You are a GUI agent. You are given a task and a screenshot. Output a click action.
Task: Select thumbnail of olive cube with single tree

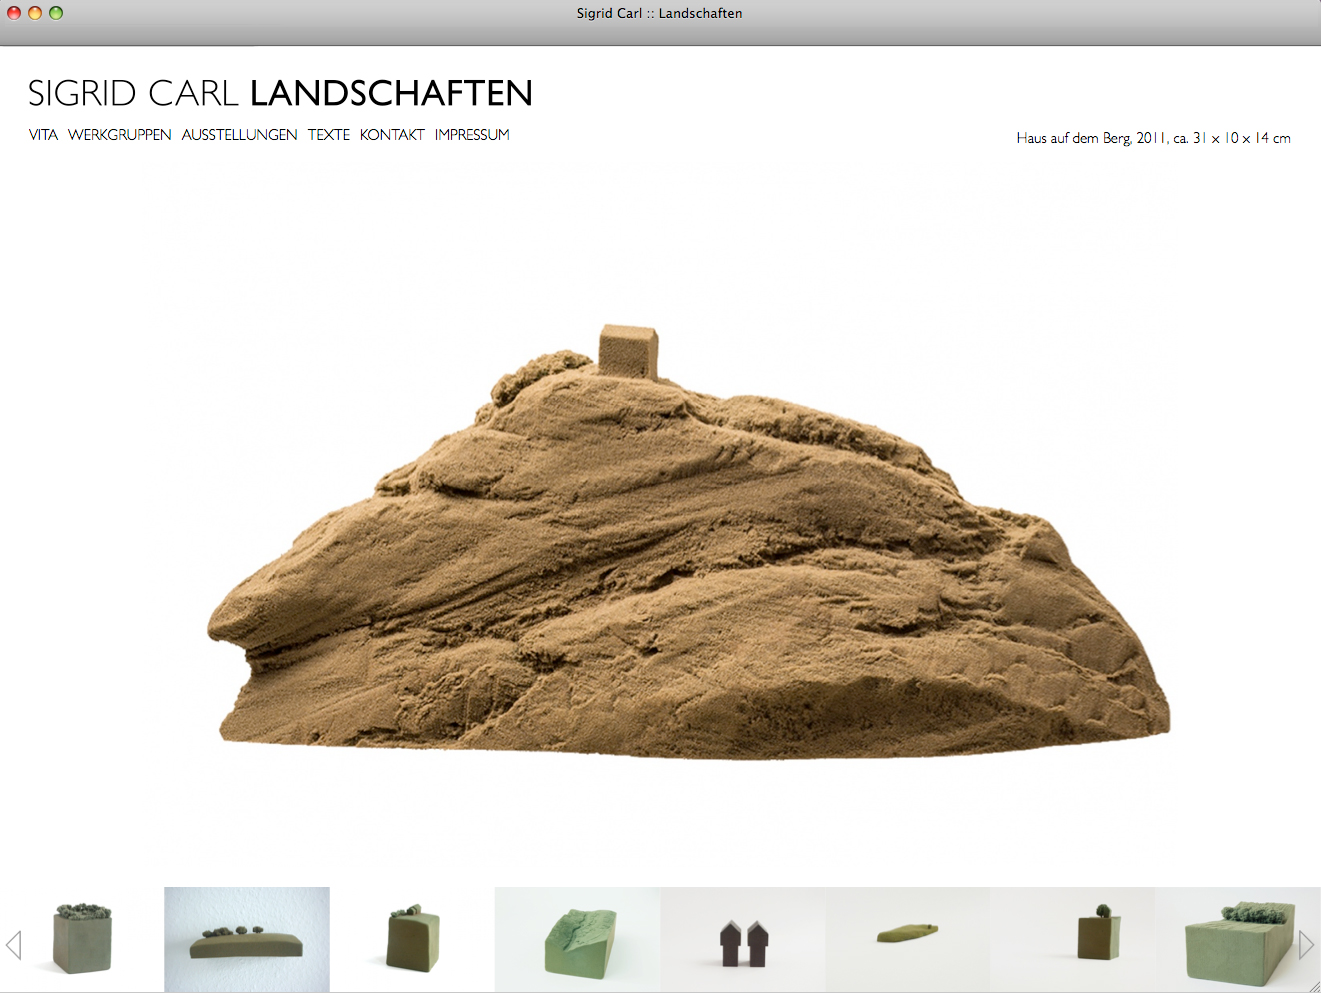[x=1073, y=939]
